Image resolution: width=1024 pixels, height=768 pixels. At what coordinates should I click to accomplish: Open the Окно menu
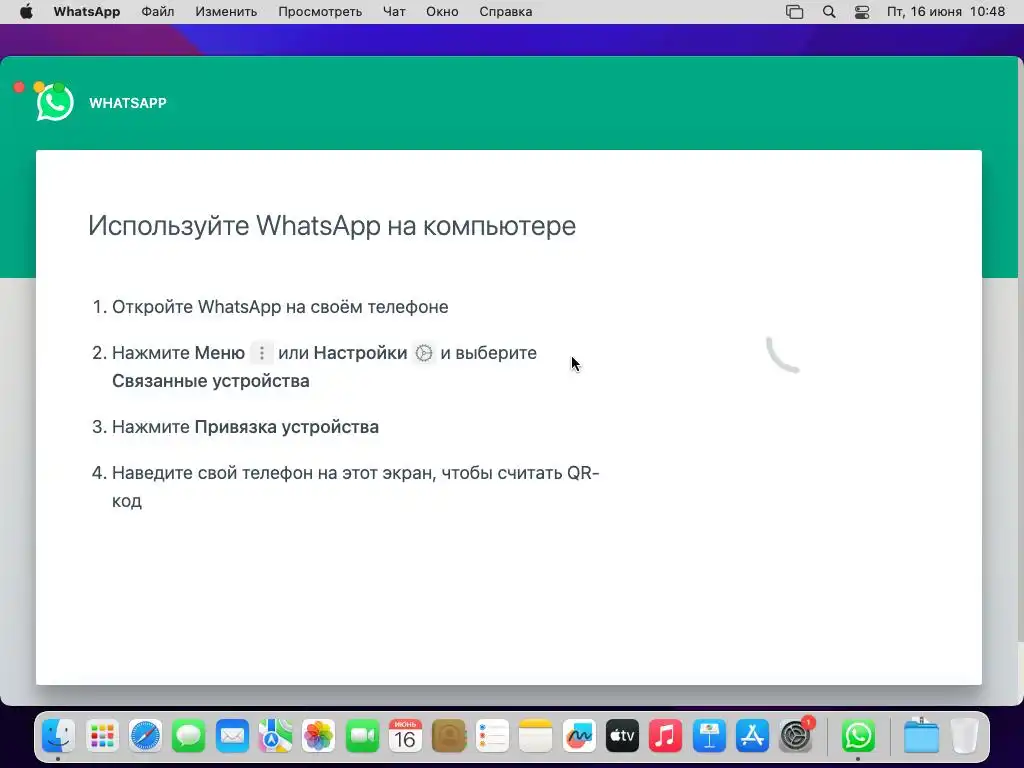click(x=442, y=12)
